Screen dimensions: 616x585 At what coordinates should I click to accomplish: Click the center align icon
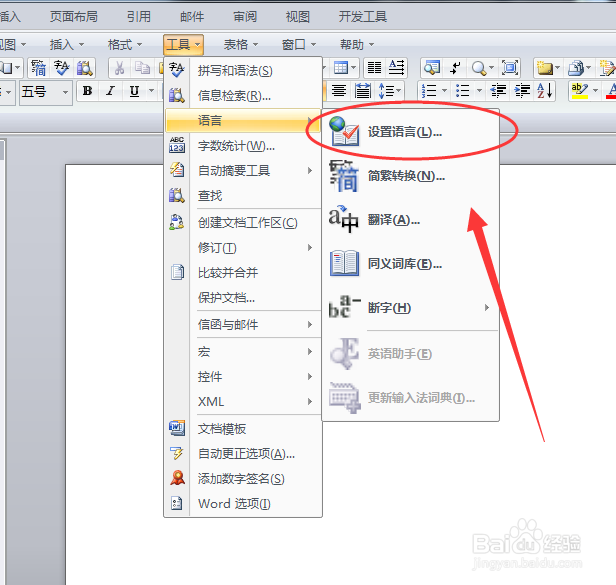[339, 91]
